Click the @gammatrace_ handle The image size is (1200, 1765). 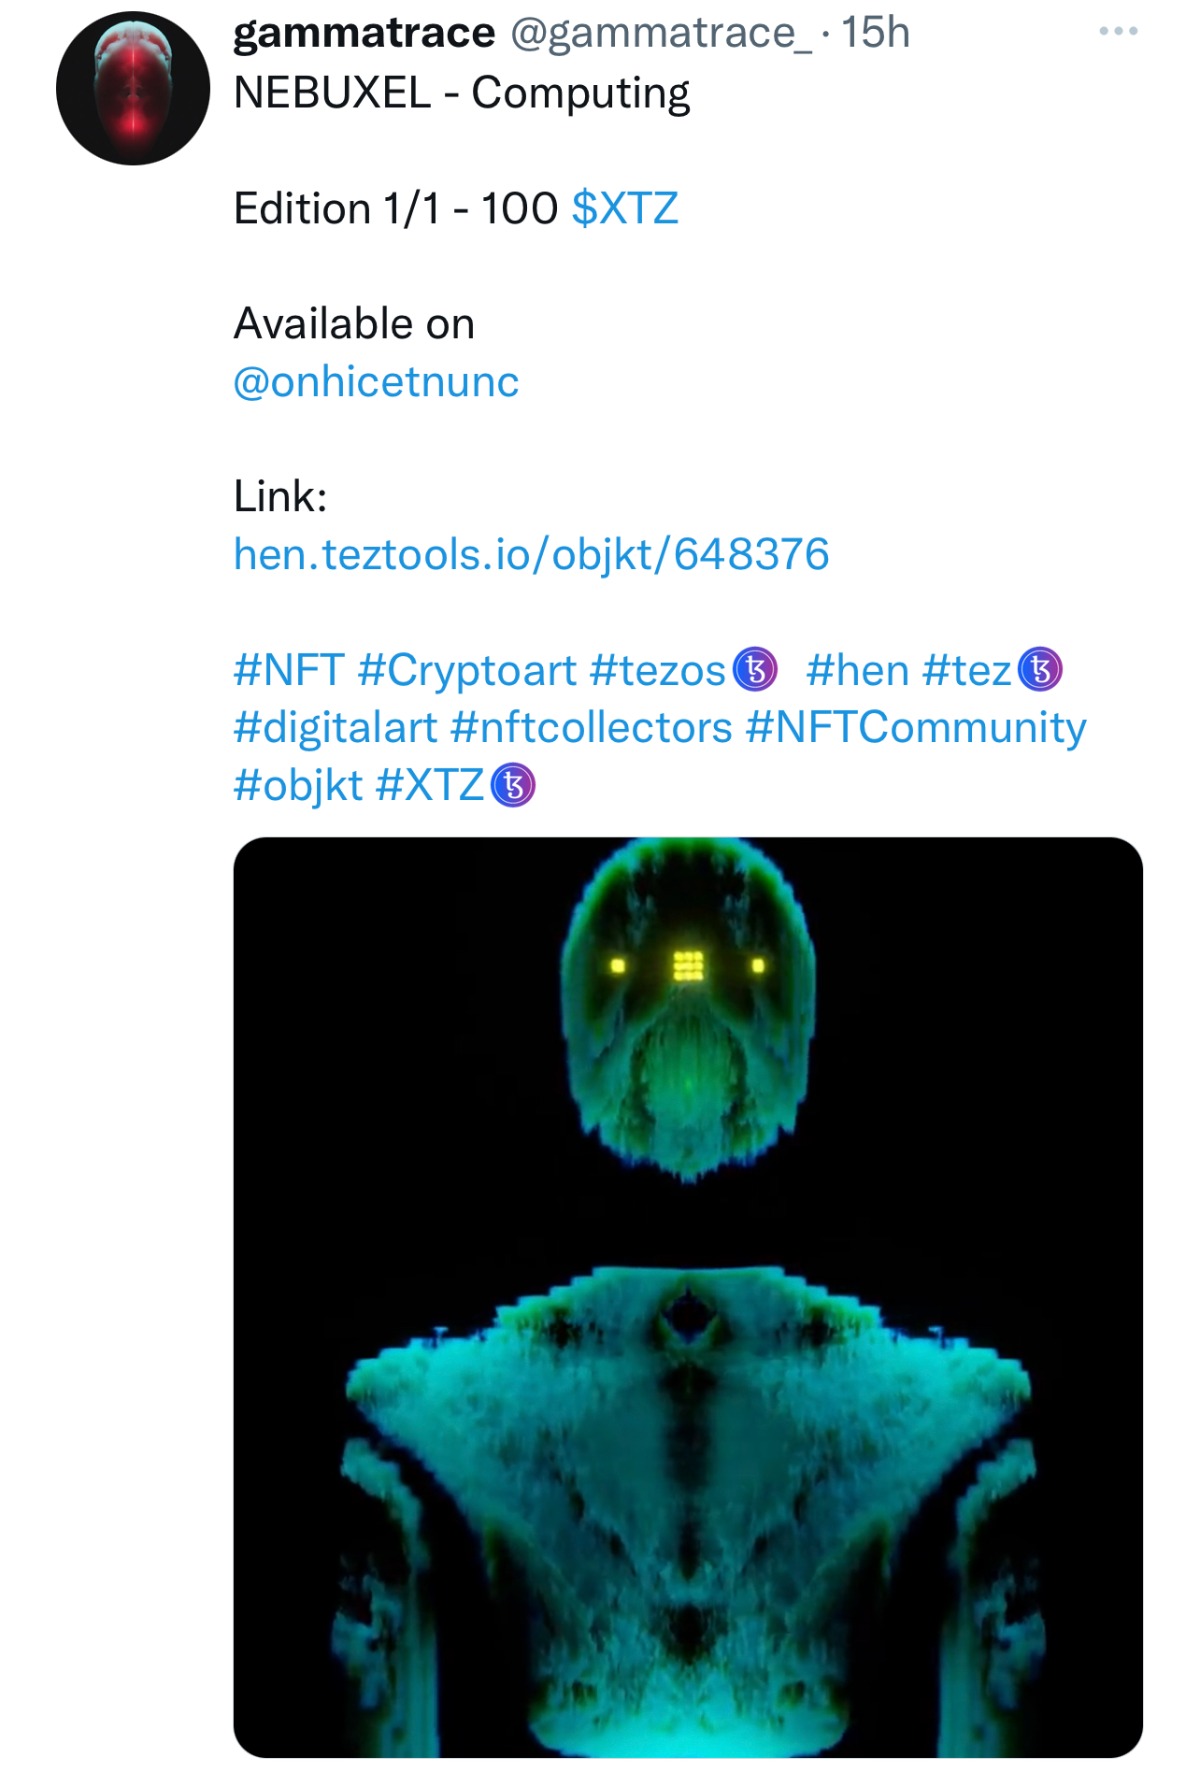[x=661, y=33]
